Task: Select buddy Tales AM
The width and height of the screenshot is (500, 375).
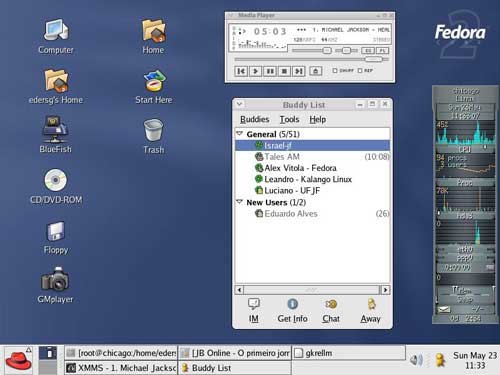Action: (312, 157)
